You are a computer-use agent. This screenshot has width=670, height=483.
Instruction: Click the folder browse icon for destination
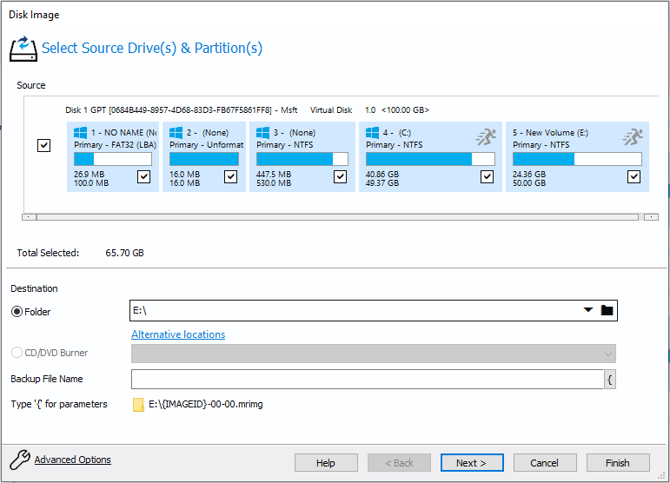pyautogui.click(x=606, y=311)
